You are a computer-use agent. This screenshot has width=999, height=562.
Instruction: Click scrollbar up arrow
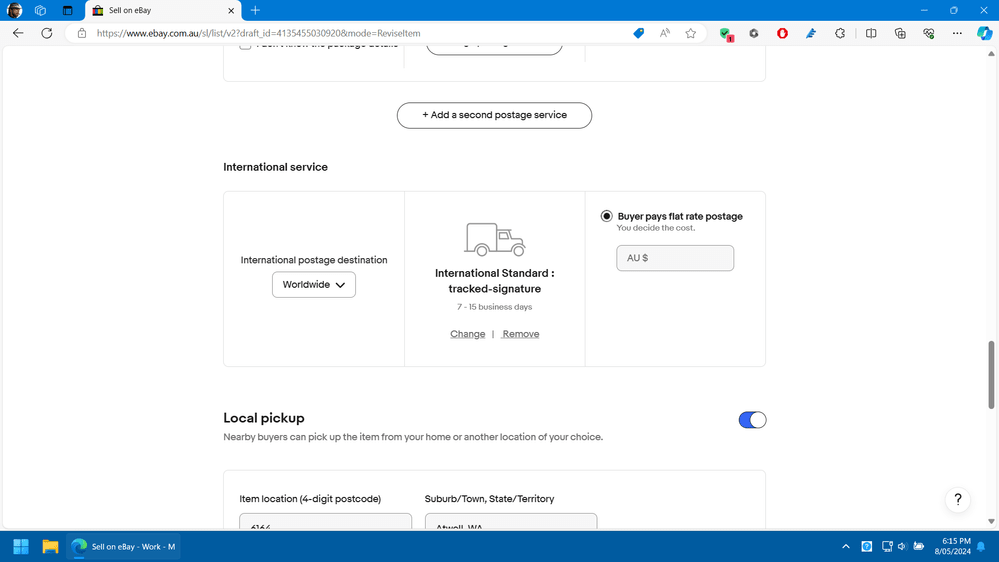click(x=991, y=54)
